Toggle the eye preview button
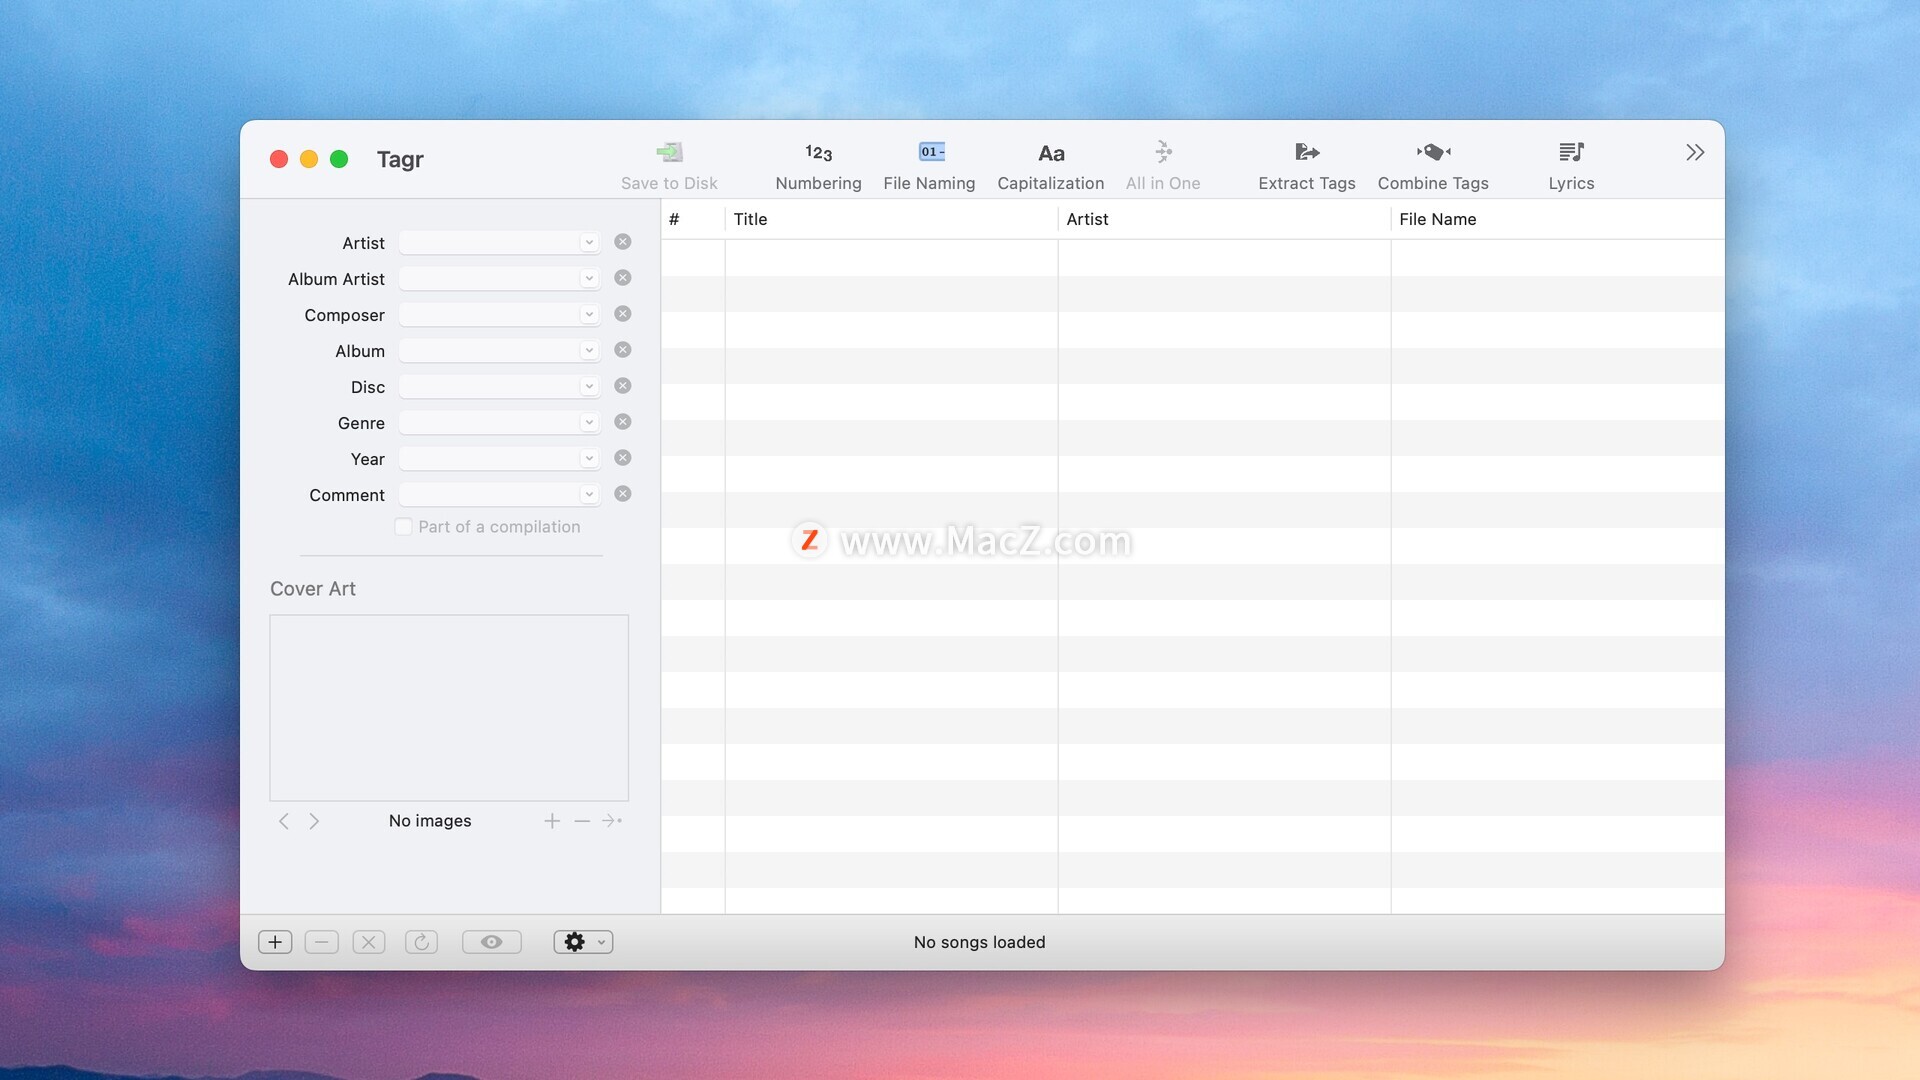Viewport: 1920px width, 1080px height. point(491,942)
